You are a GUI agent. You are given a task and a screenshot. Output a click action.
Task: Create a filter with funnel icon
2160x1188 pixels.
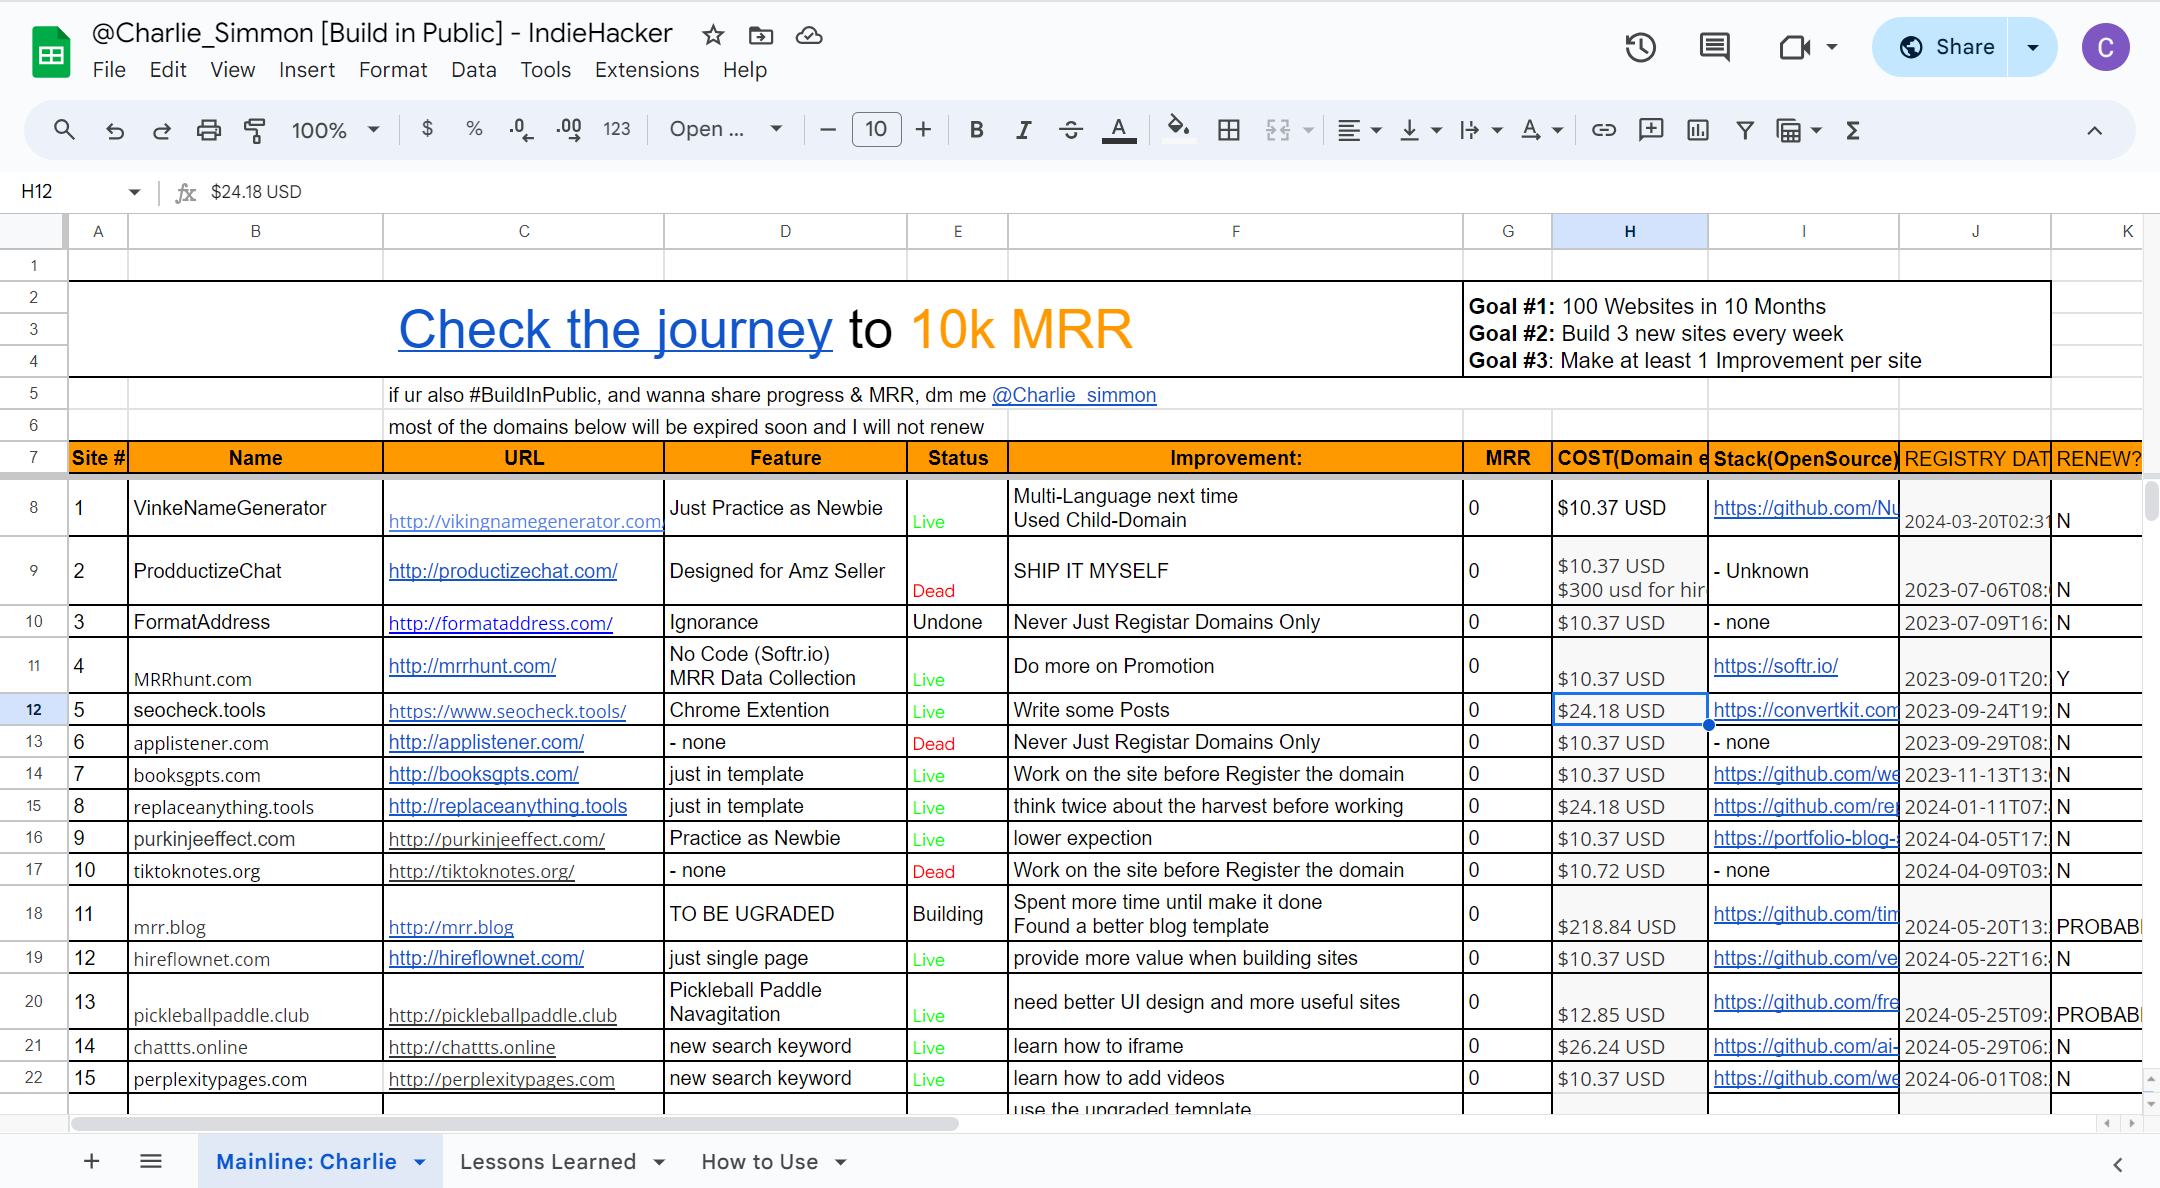(1745, 130)
